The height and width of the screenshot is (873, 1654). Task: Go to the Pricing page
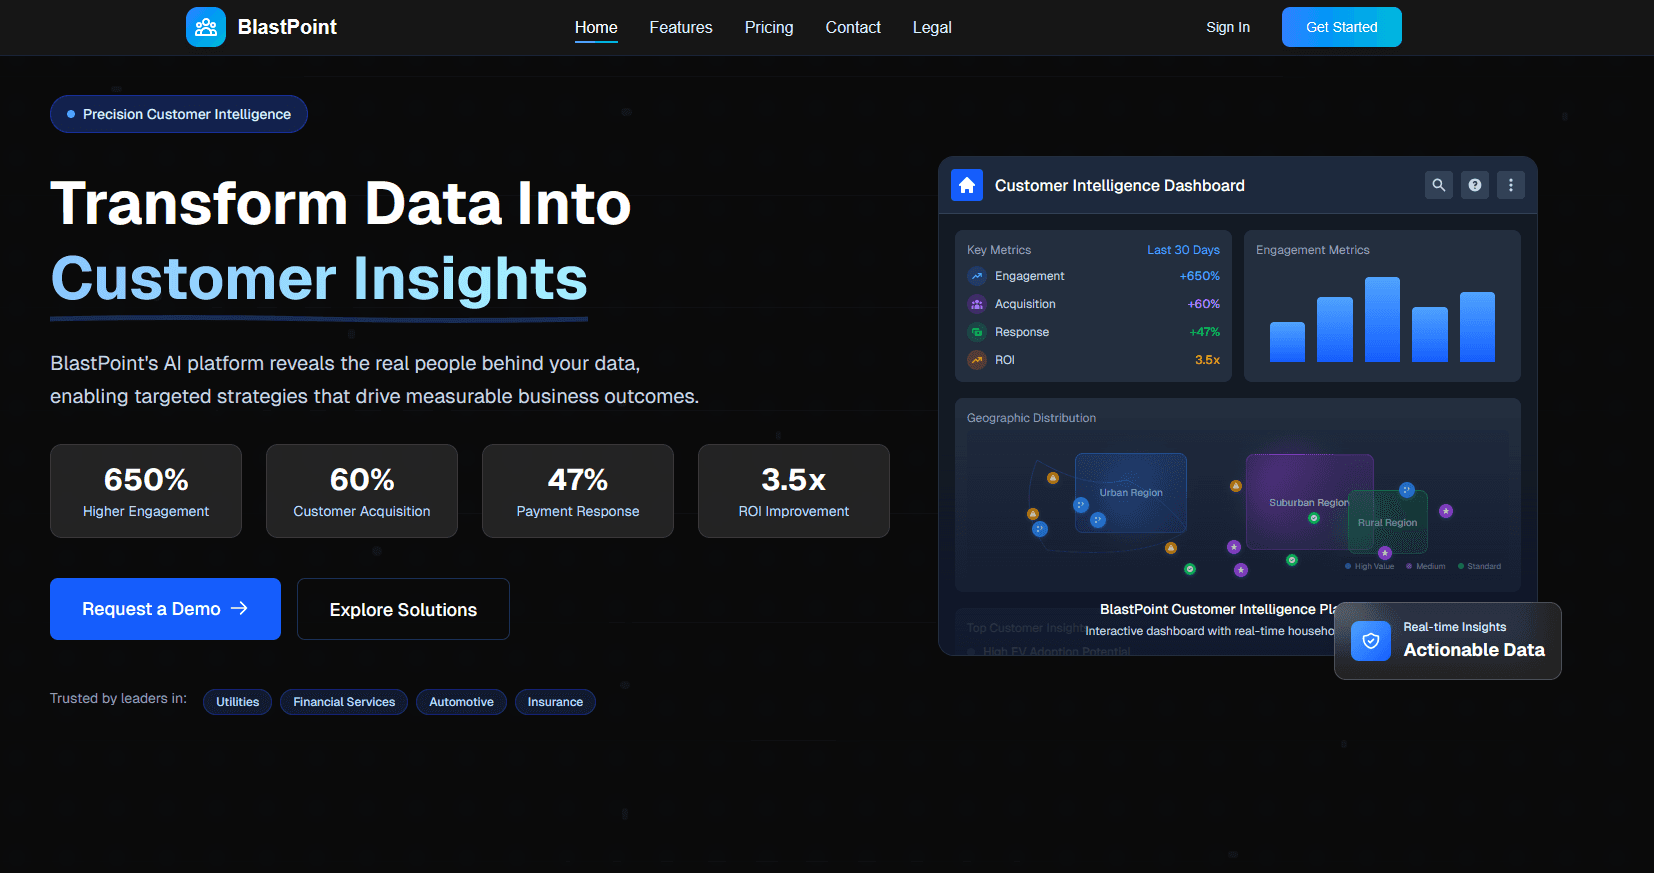[x=768, y=27]
